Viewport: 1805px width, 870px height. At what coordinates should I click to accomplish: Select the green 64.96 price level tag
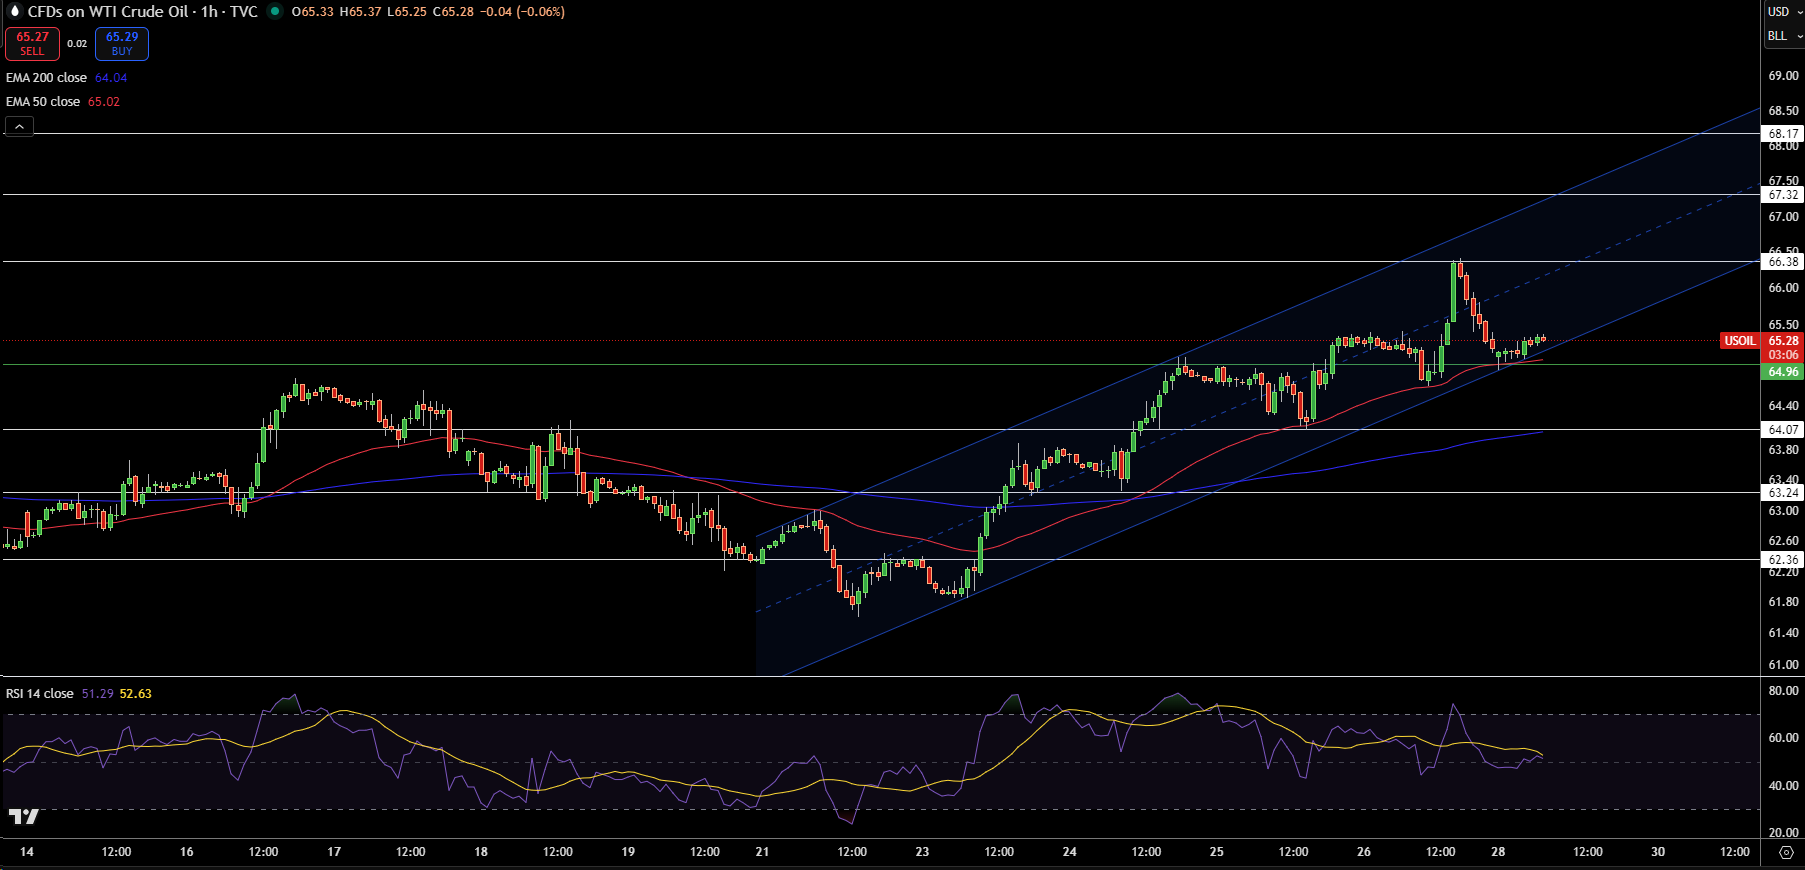click(x=1782, y=372)
